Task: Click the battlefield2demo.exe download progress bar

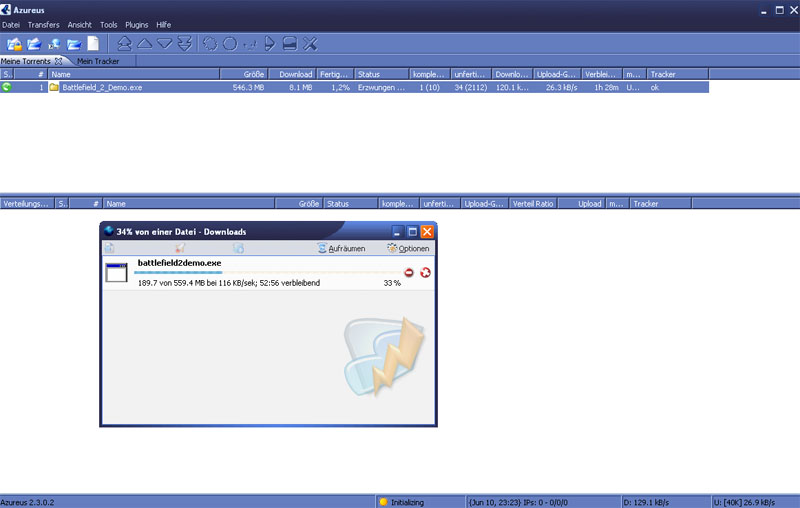Action: coord(267,272)
